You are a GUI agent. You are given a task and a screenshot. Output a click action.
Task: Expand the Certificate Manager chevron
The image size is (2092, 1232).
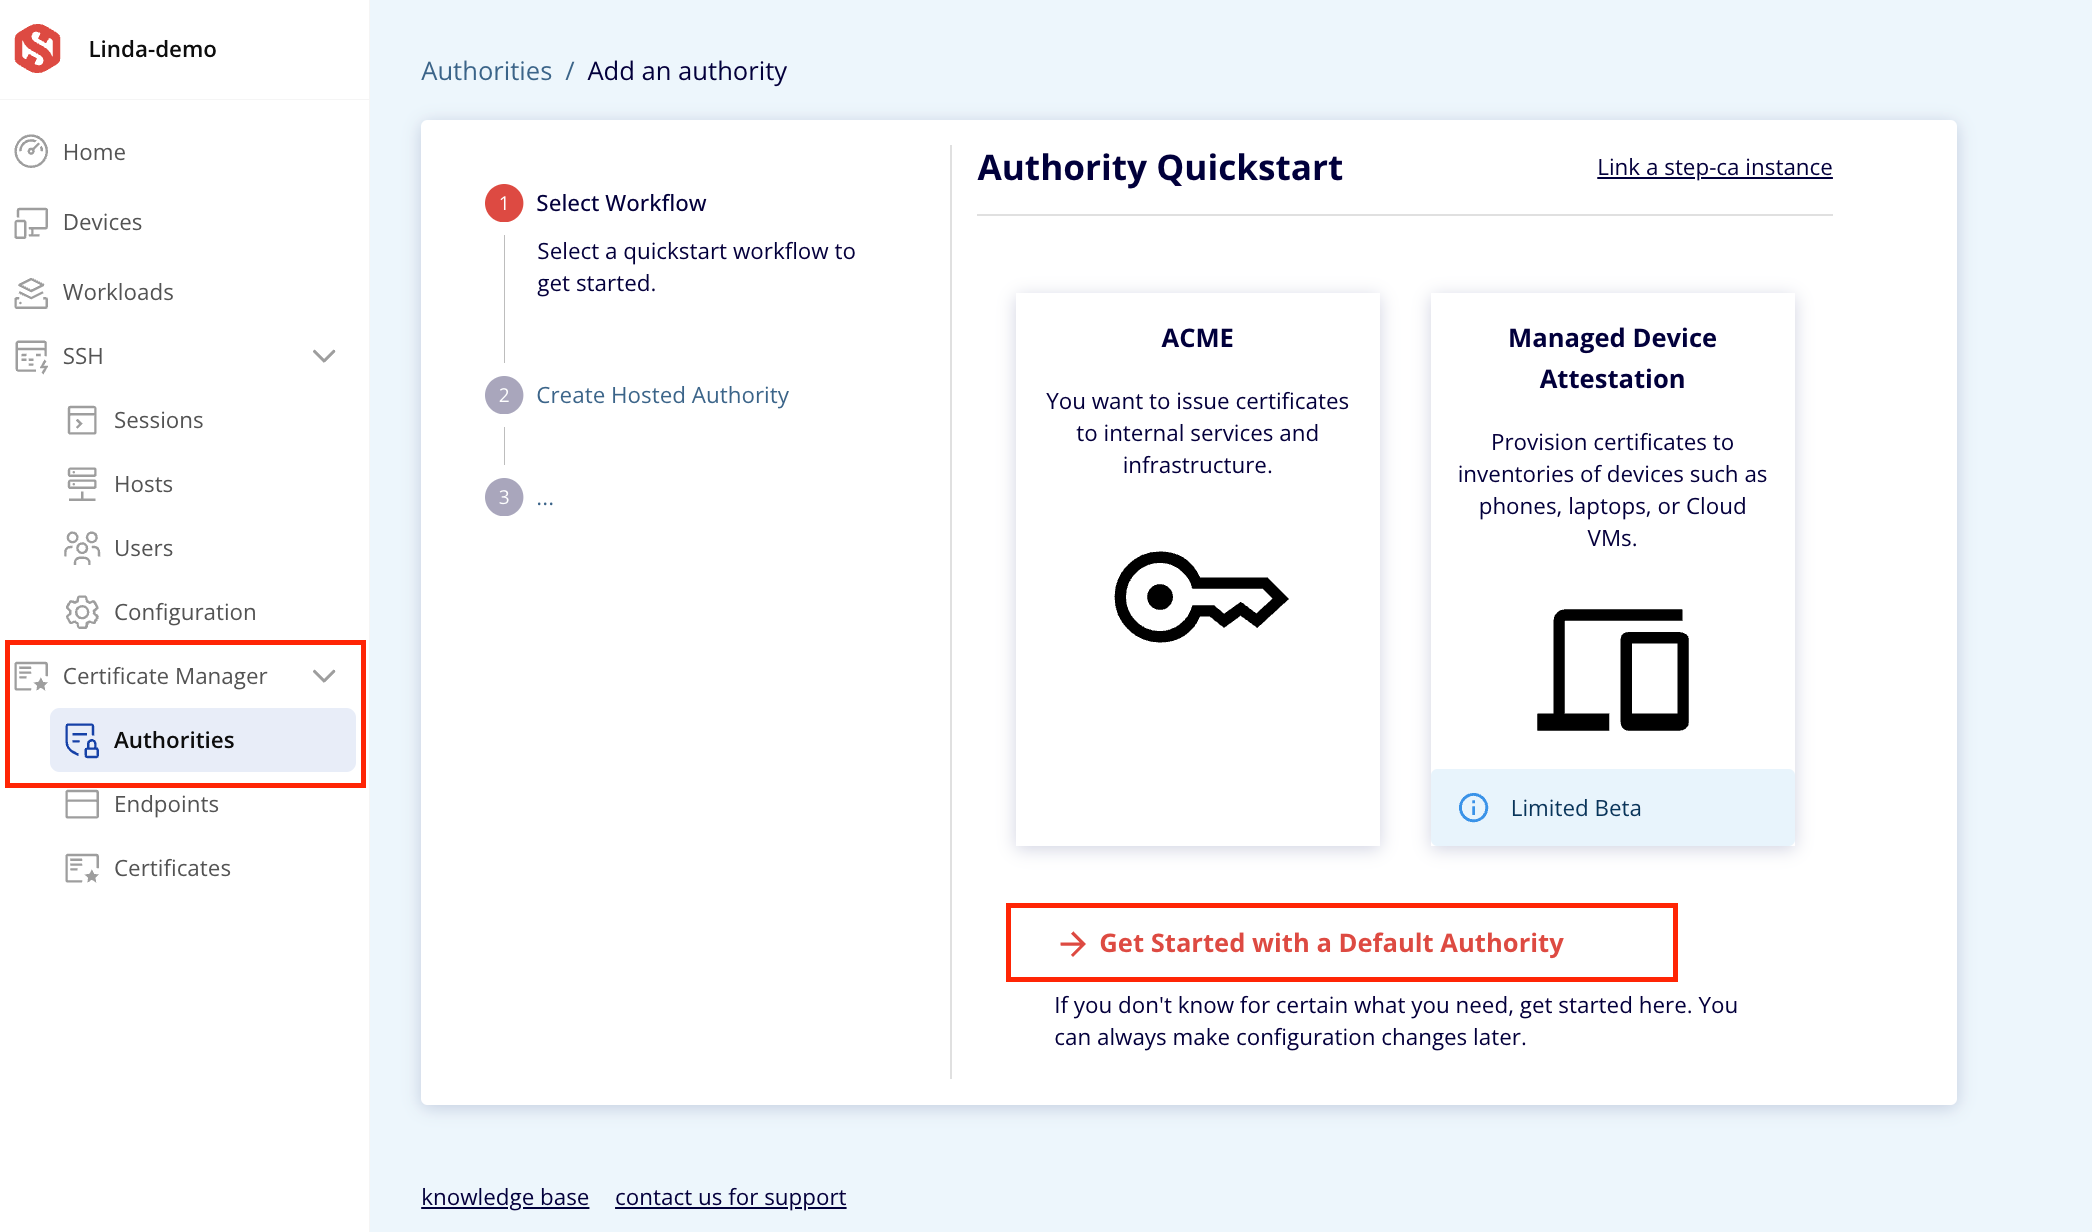(x=325, y=676)
